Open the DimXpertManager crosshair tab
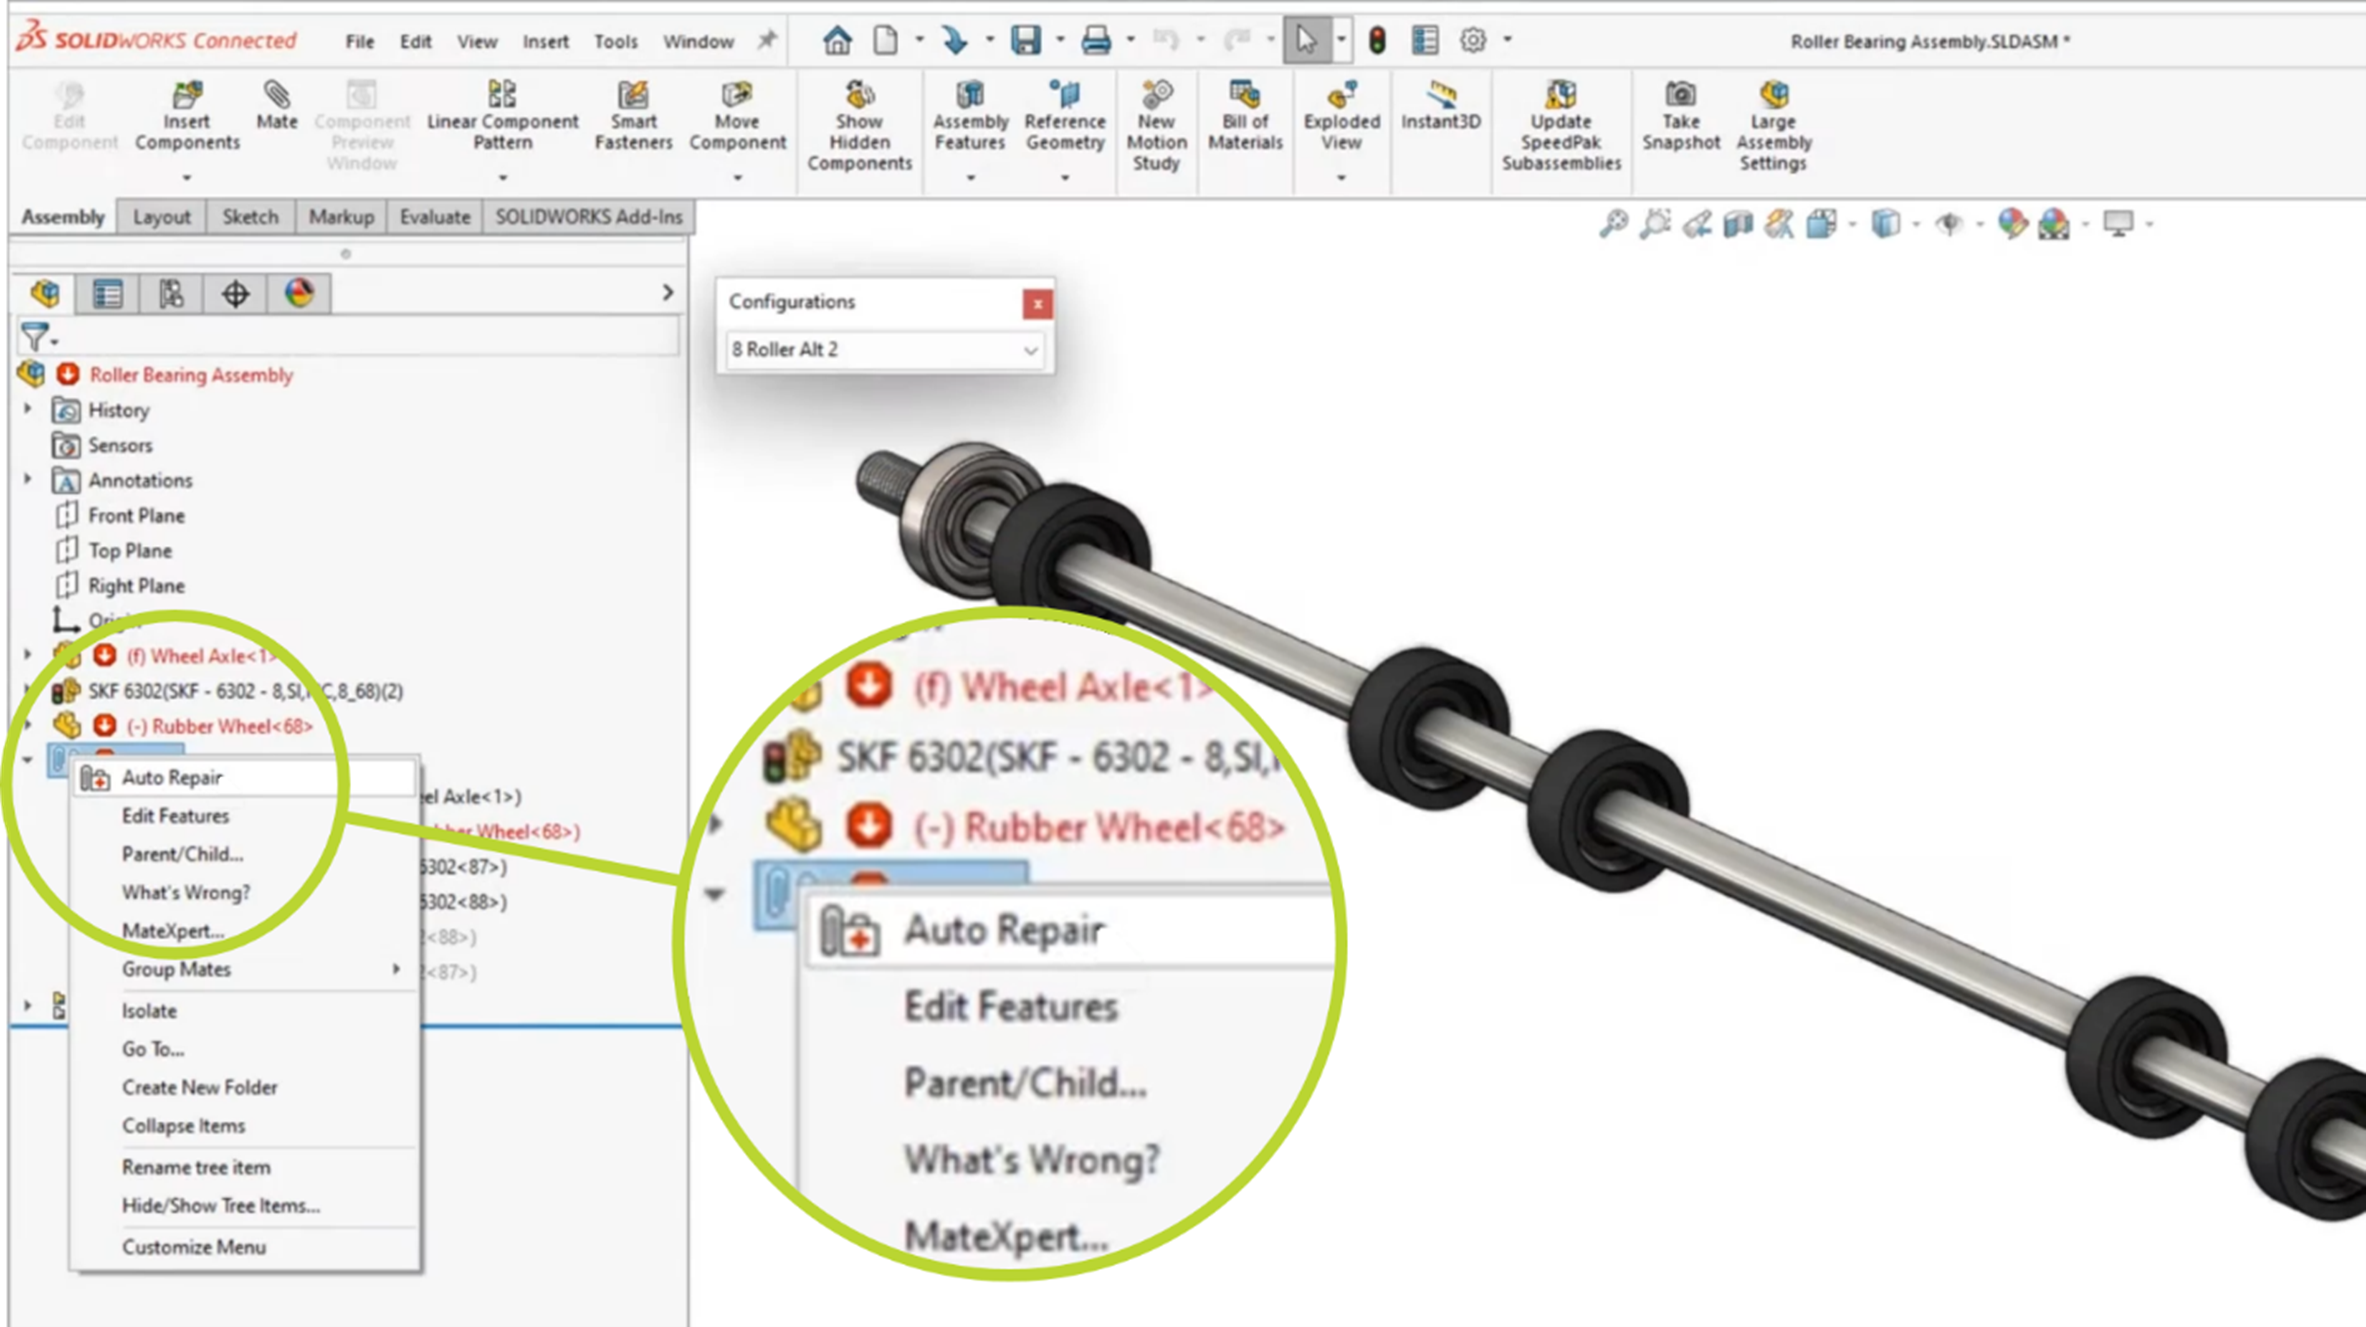 [x=235, y=293]
